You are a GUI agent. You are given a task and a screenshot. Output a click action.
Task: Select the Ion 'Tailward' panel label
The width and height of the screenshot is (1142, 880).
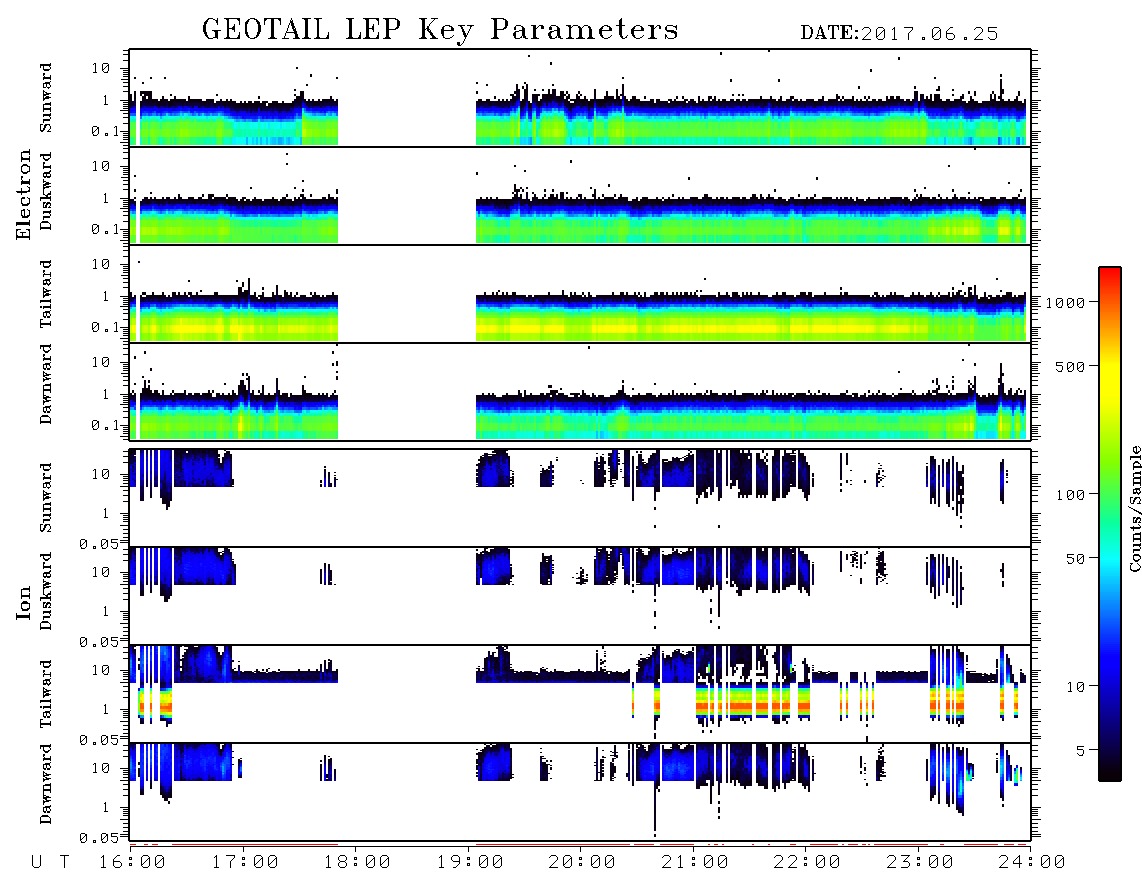[46, 694]
